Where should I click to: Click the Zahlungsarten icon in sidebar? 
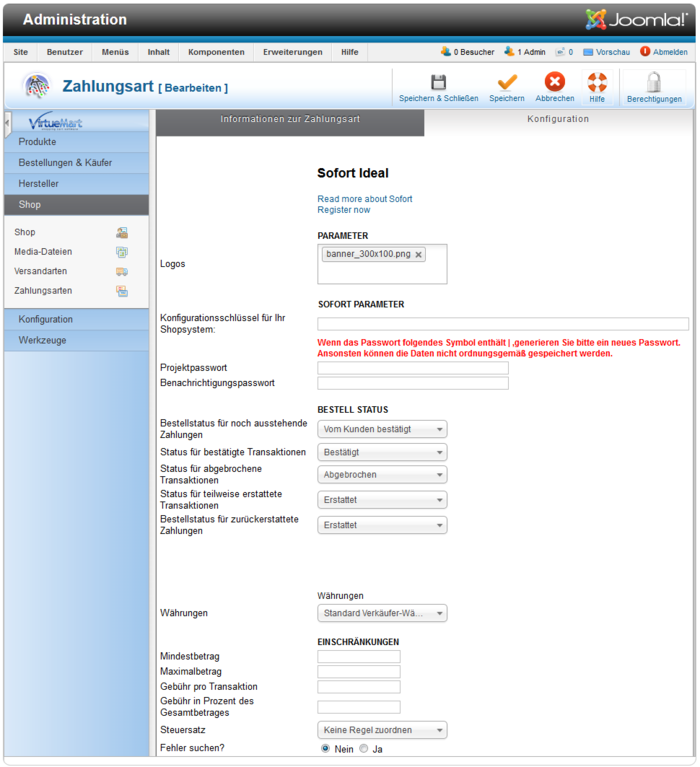point(122,291)
